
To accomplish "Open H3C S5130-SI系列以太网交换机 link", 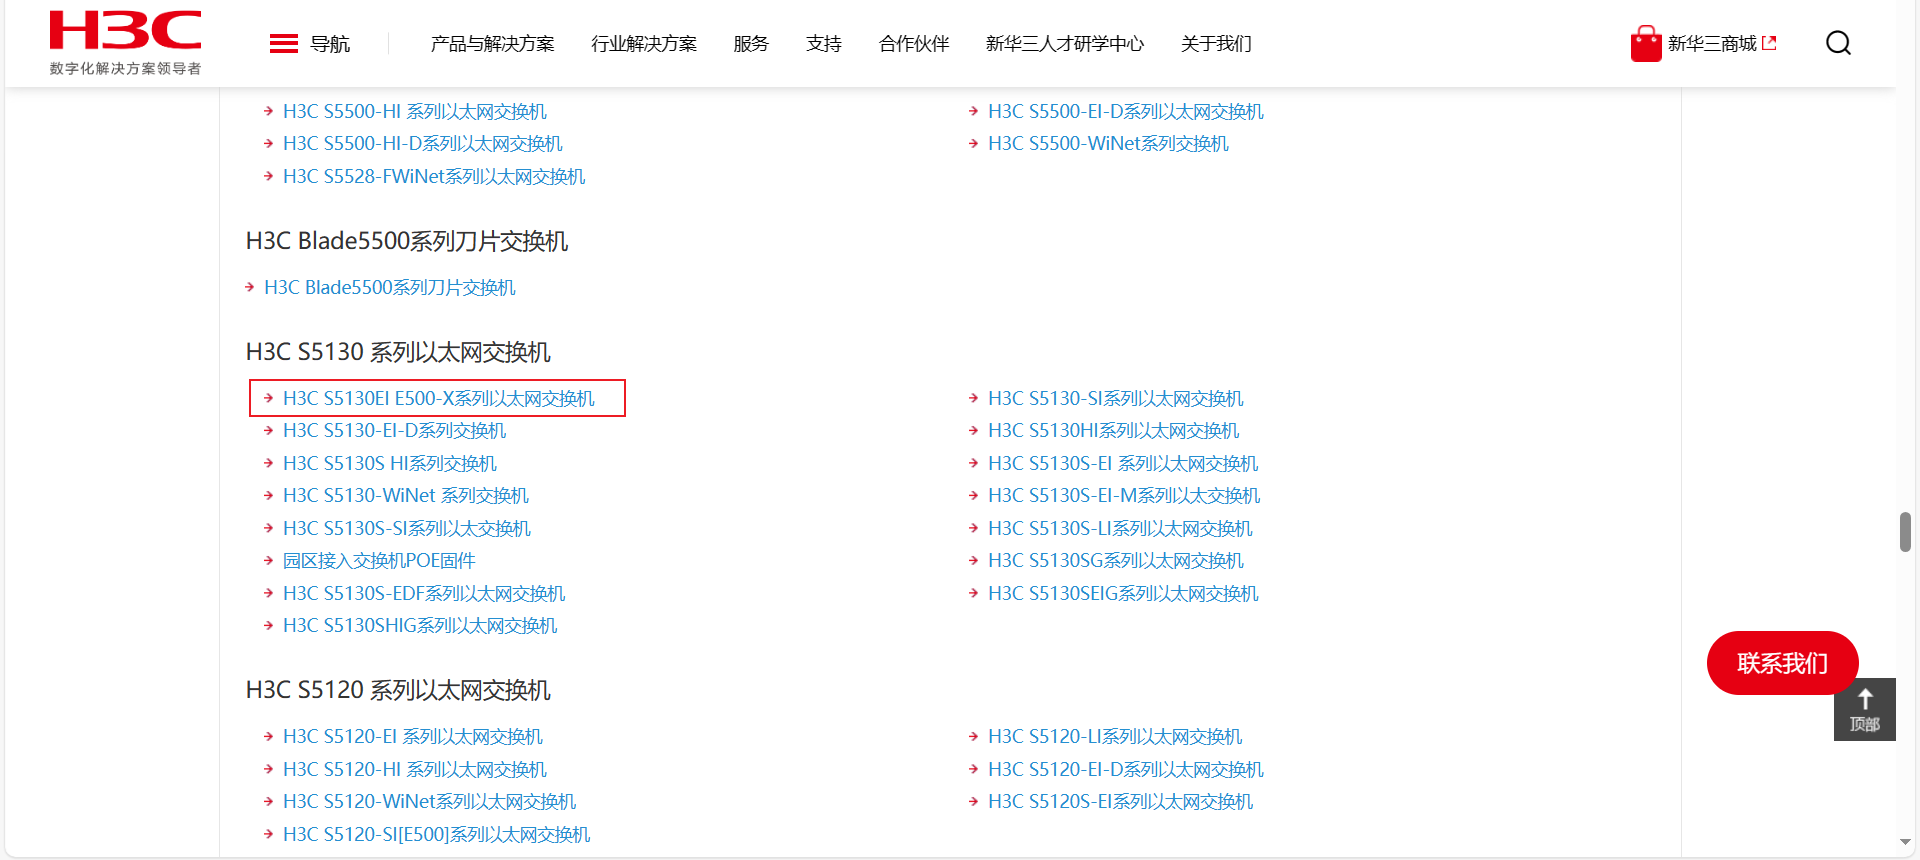I will click(1116, 399).
